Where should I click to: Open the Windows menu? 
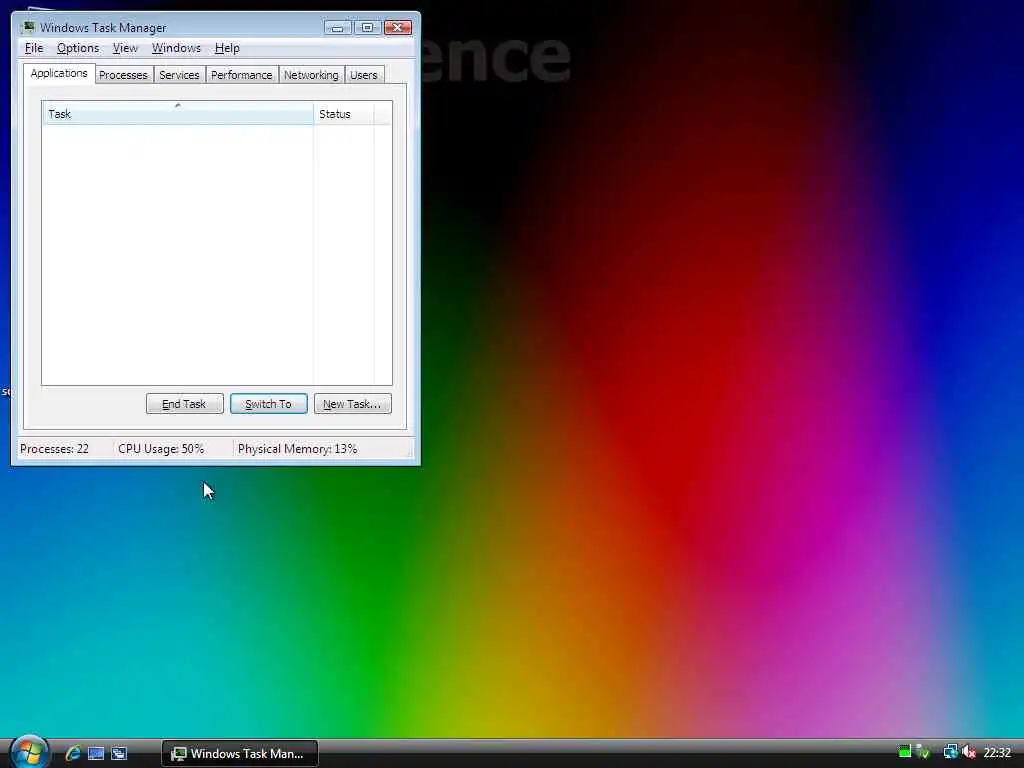tap(176, 48)
